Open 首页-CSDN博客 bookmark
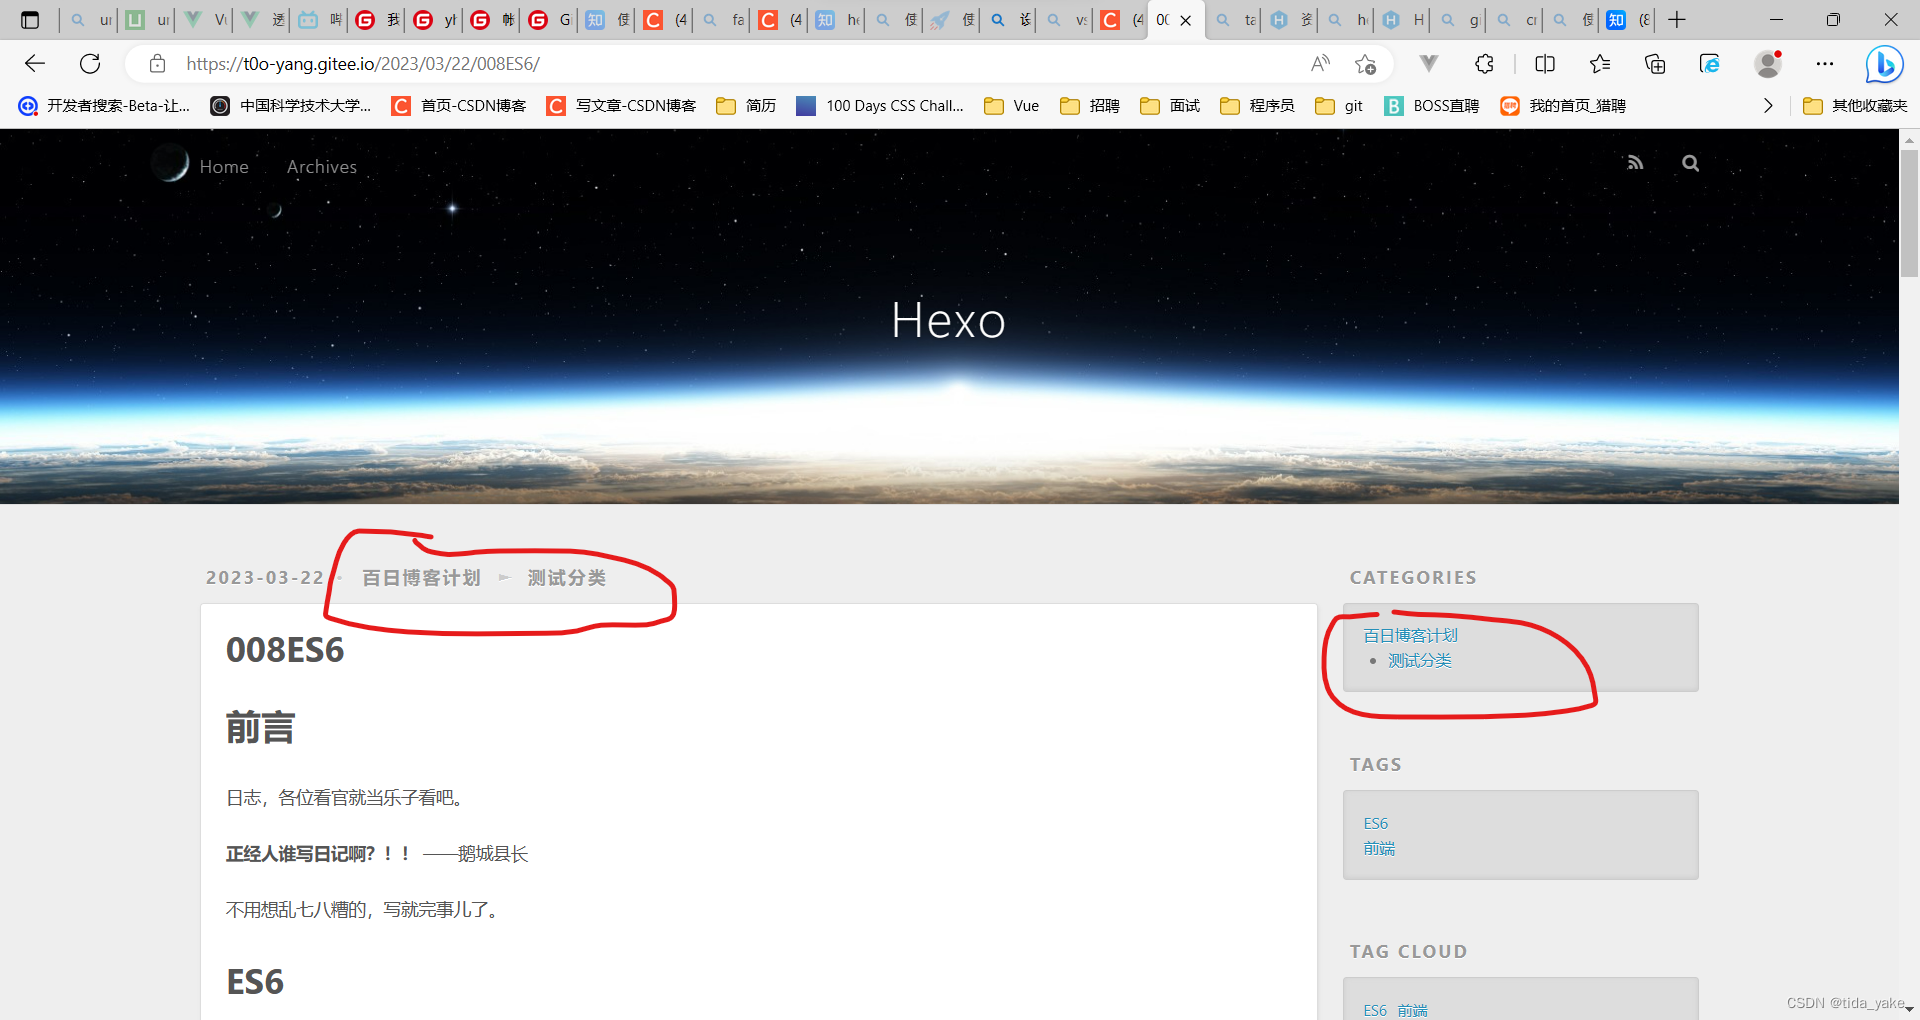The width and height of the screenshot is (1920, 1020). (x=459, y=106)
